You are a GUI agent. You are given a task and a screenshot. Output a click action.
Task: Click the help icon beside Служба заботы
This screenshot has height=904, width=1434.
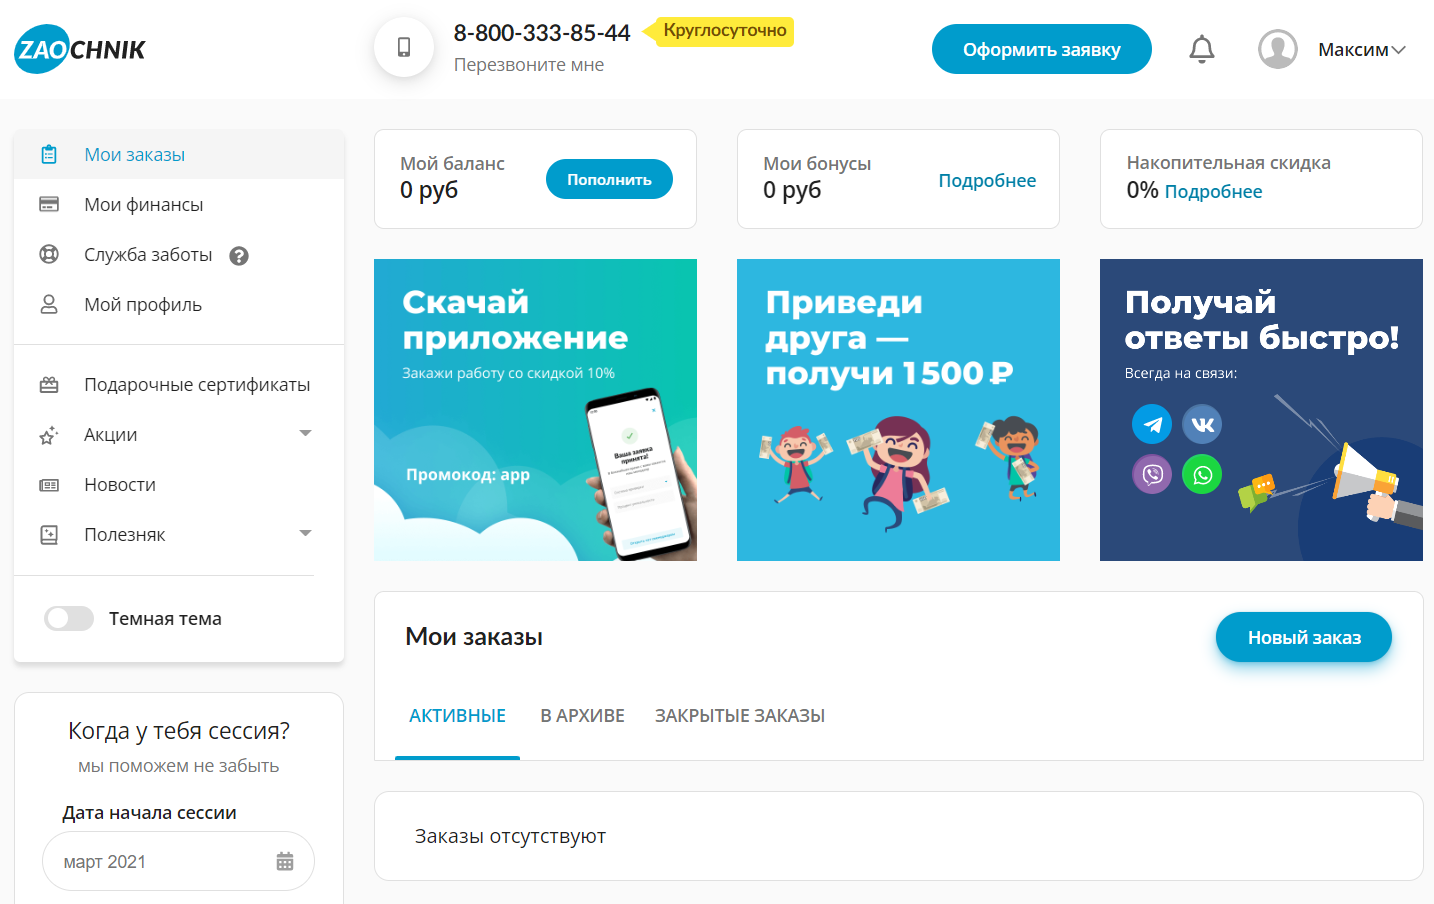click(x=239, y=256)
